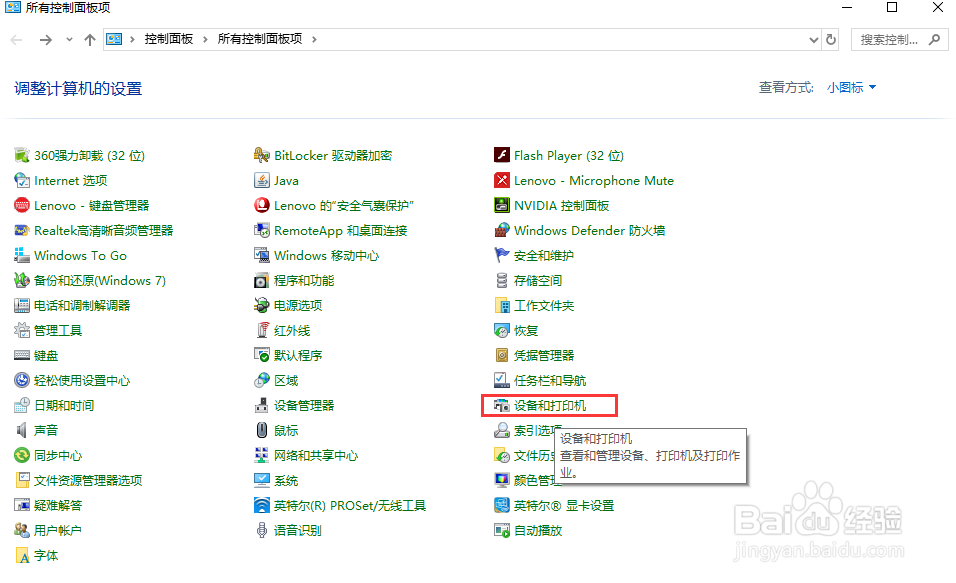
Task: Open the 网络和共享中心 icon
Action: [x=262, y=456]
